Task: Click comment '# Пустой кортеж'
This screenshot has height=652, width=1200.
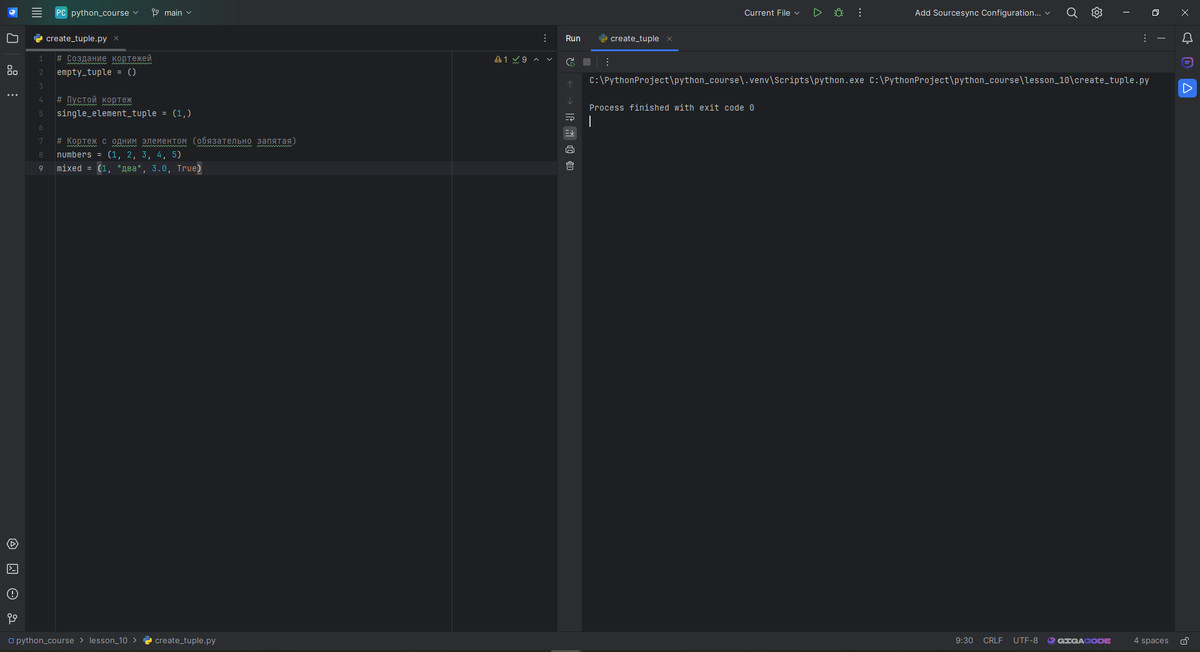Action: [x=94, y=100]
